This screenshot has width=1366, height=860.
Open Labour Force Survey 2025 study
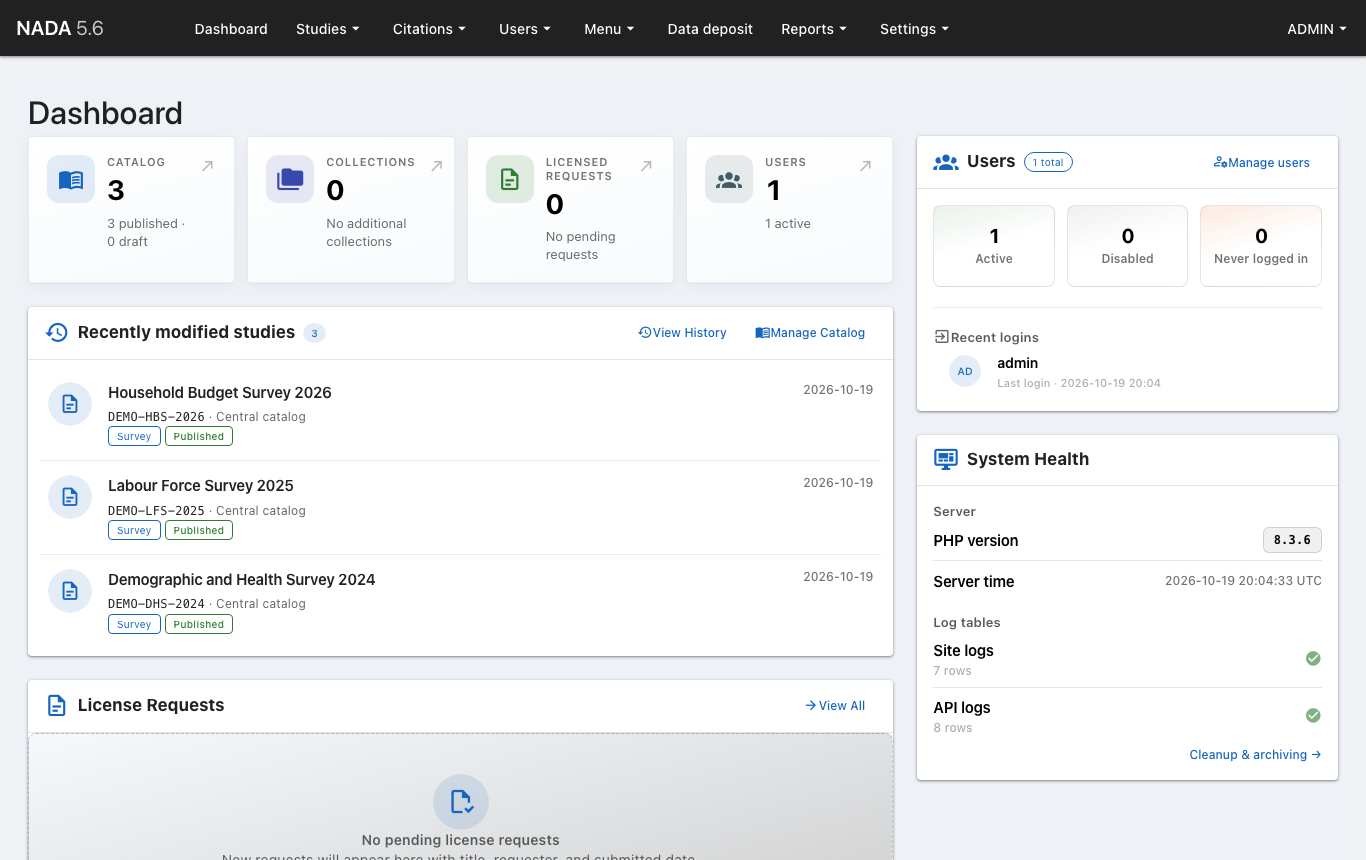[201, 486]
